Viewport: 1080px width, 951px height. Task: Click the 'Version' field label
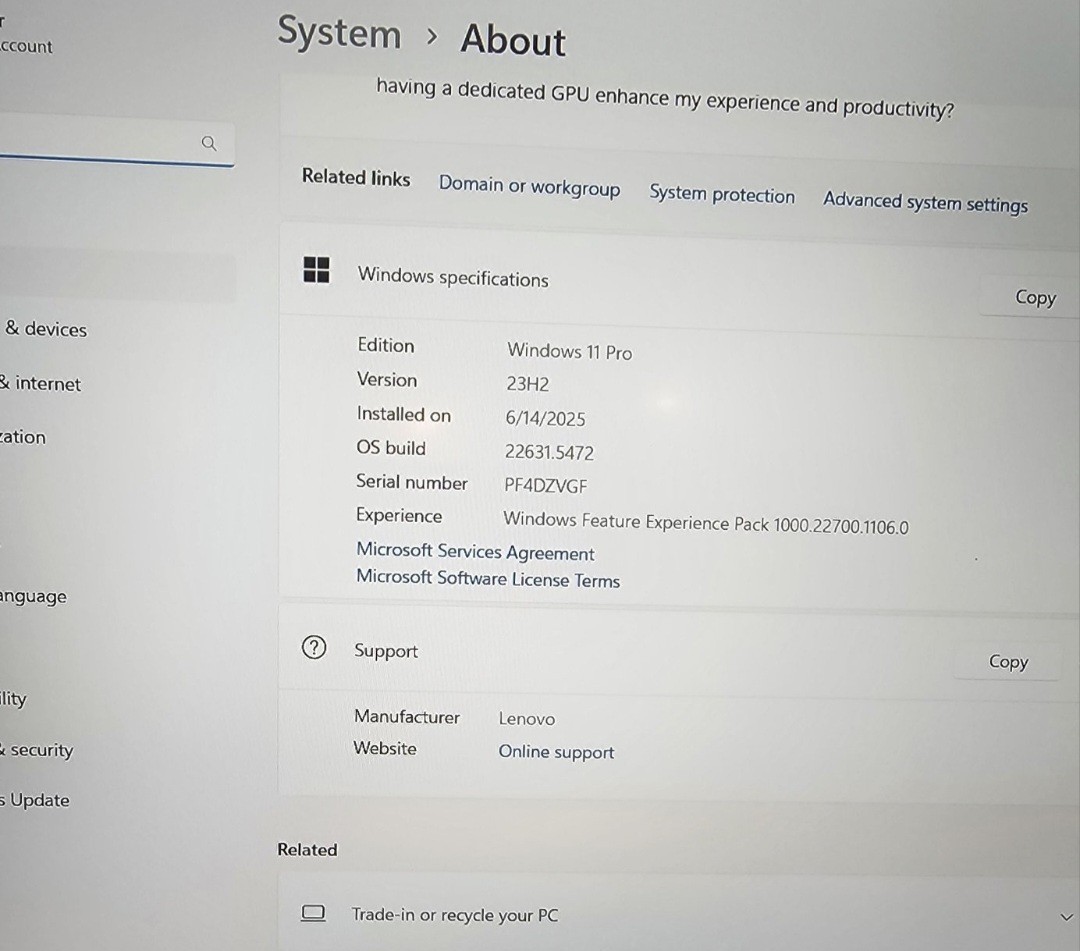(x=387, y=379)
